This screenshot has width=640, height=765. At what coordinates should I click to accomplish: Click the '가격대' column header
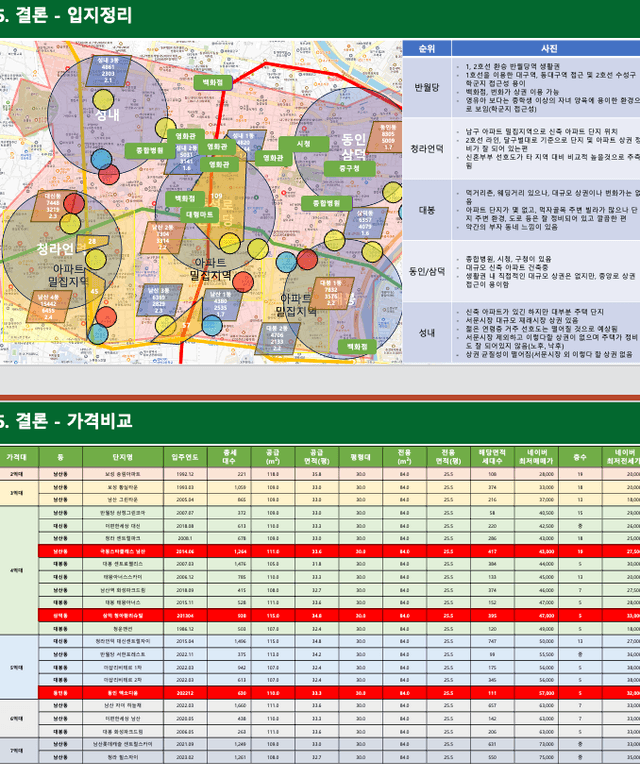(17, 457)
